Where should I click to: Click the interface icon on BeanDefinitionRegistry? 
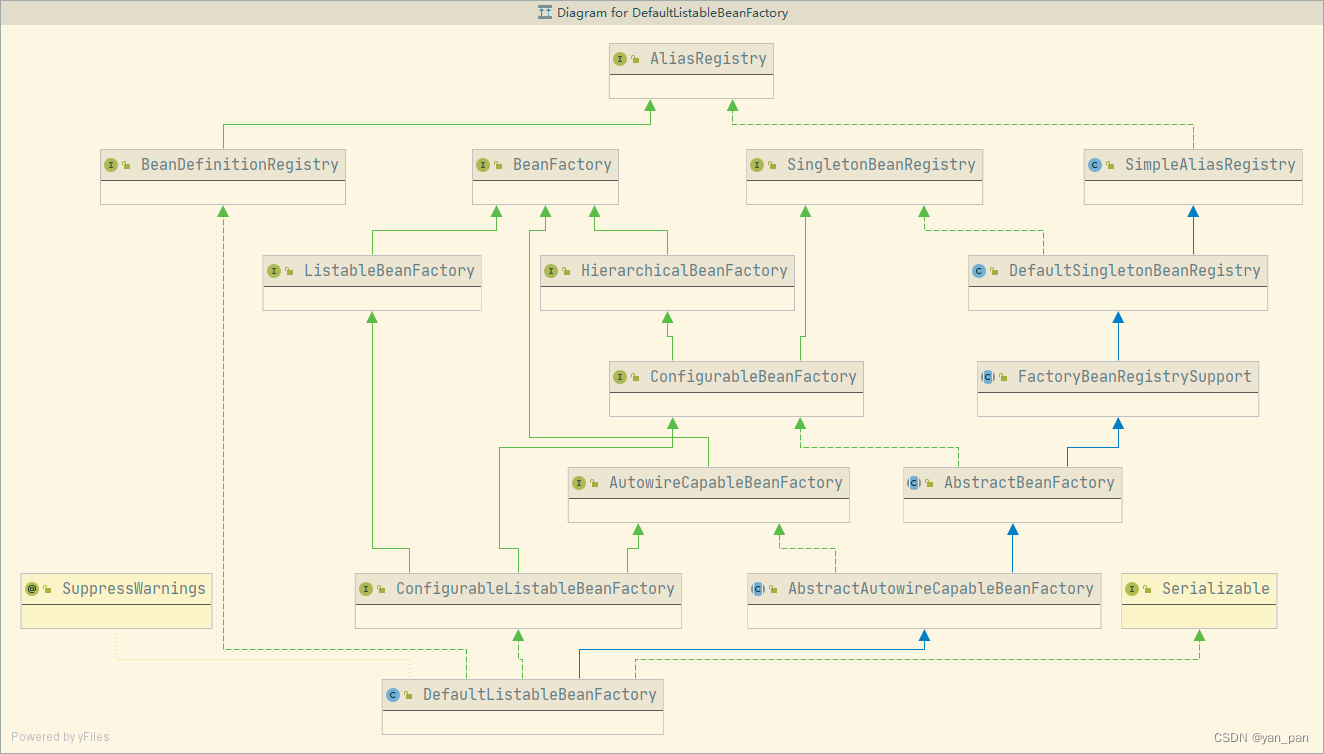coord(111,165)
